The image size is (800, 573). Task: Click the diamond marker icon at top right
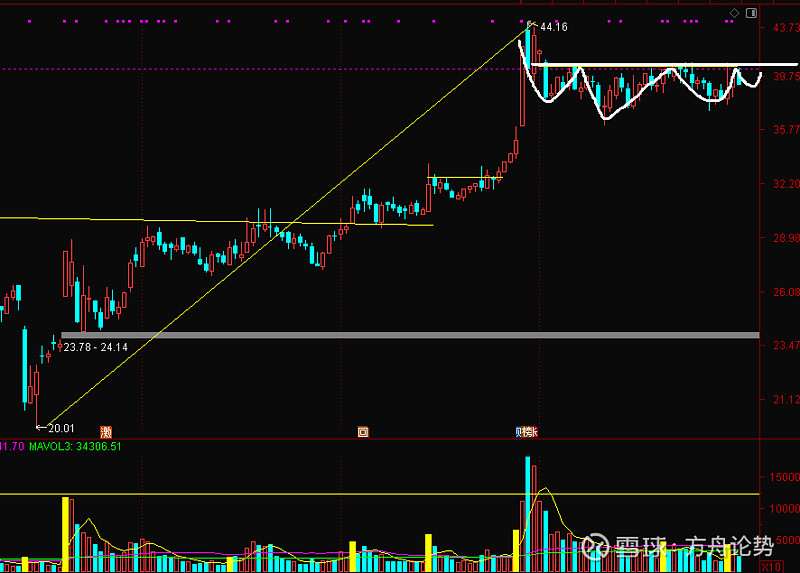pyautogui.click(x=734, y=13)
